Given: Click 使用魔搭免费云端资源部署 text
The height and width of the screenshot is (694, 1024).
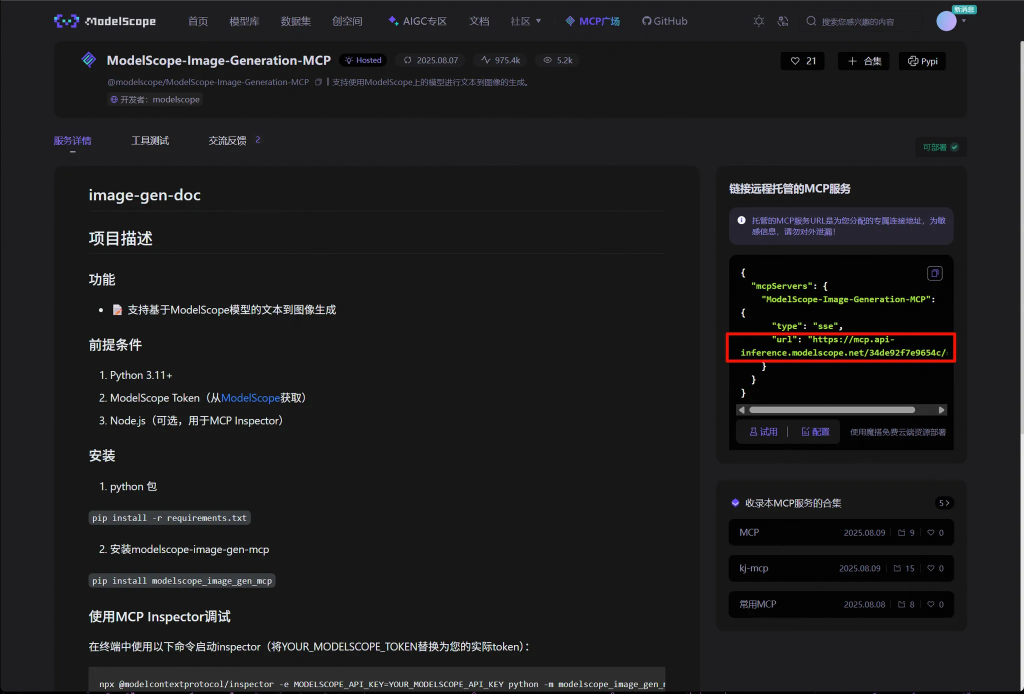Looking at the screenshot, I should (898, 432).
